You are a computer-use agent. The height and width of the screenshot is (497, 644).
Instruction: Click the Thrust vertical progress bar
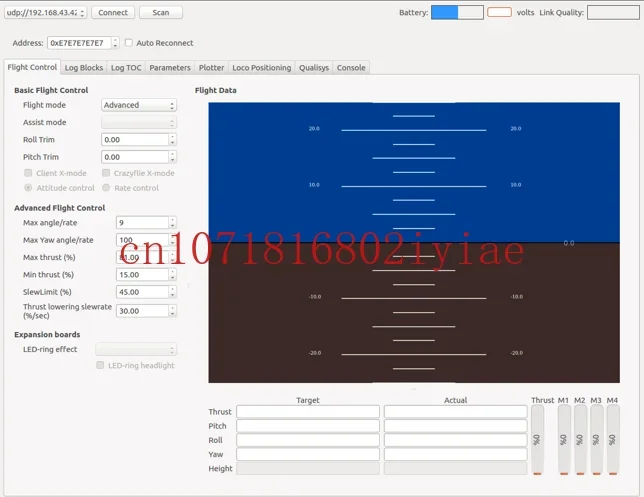(537, 440)
